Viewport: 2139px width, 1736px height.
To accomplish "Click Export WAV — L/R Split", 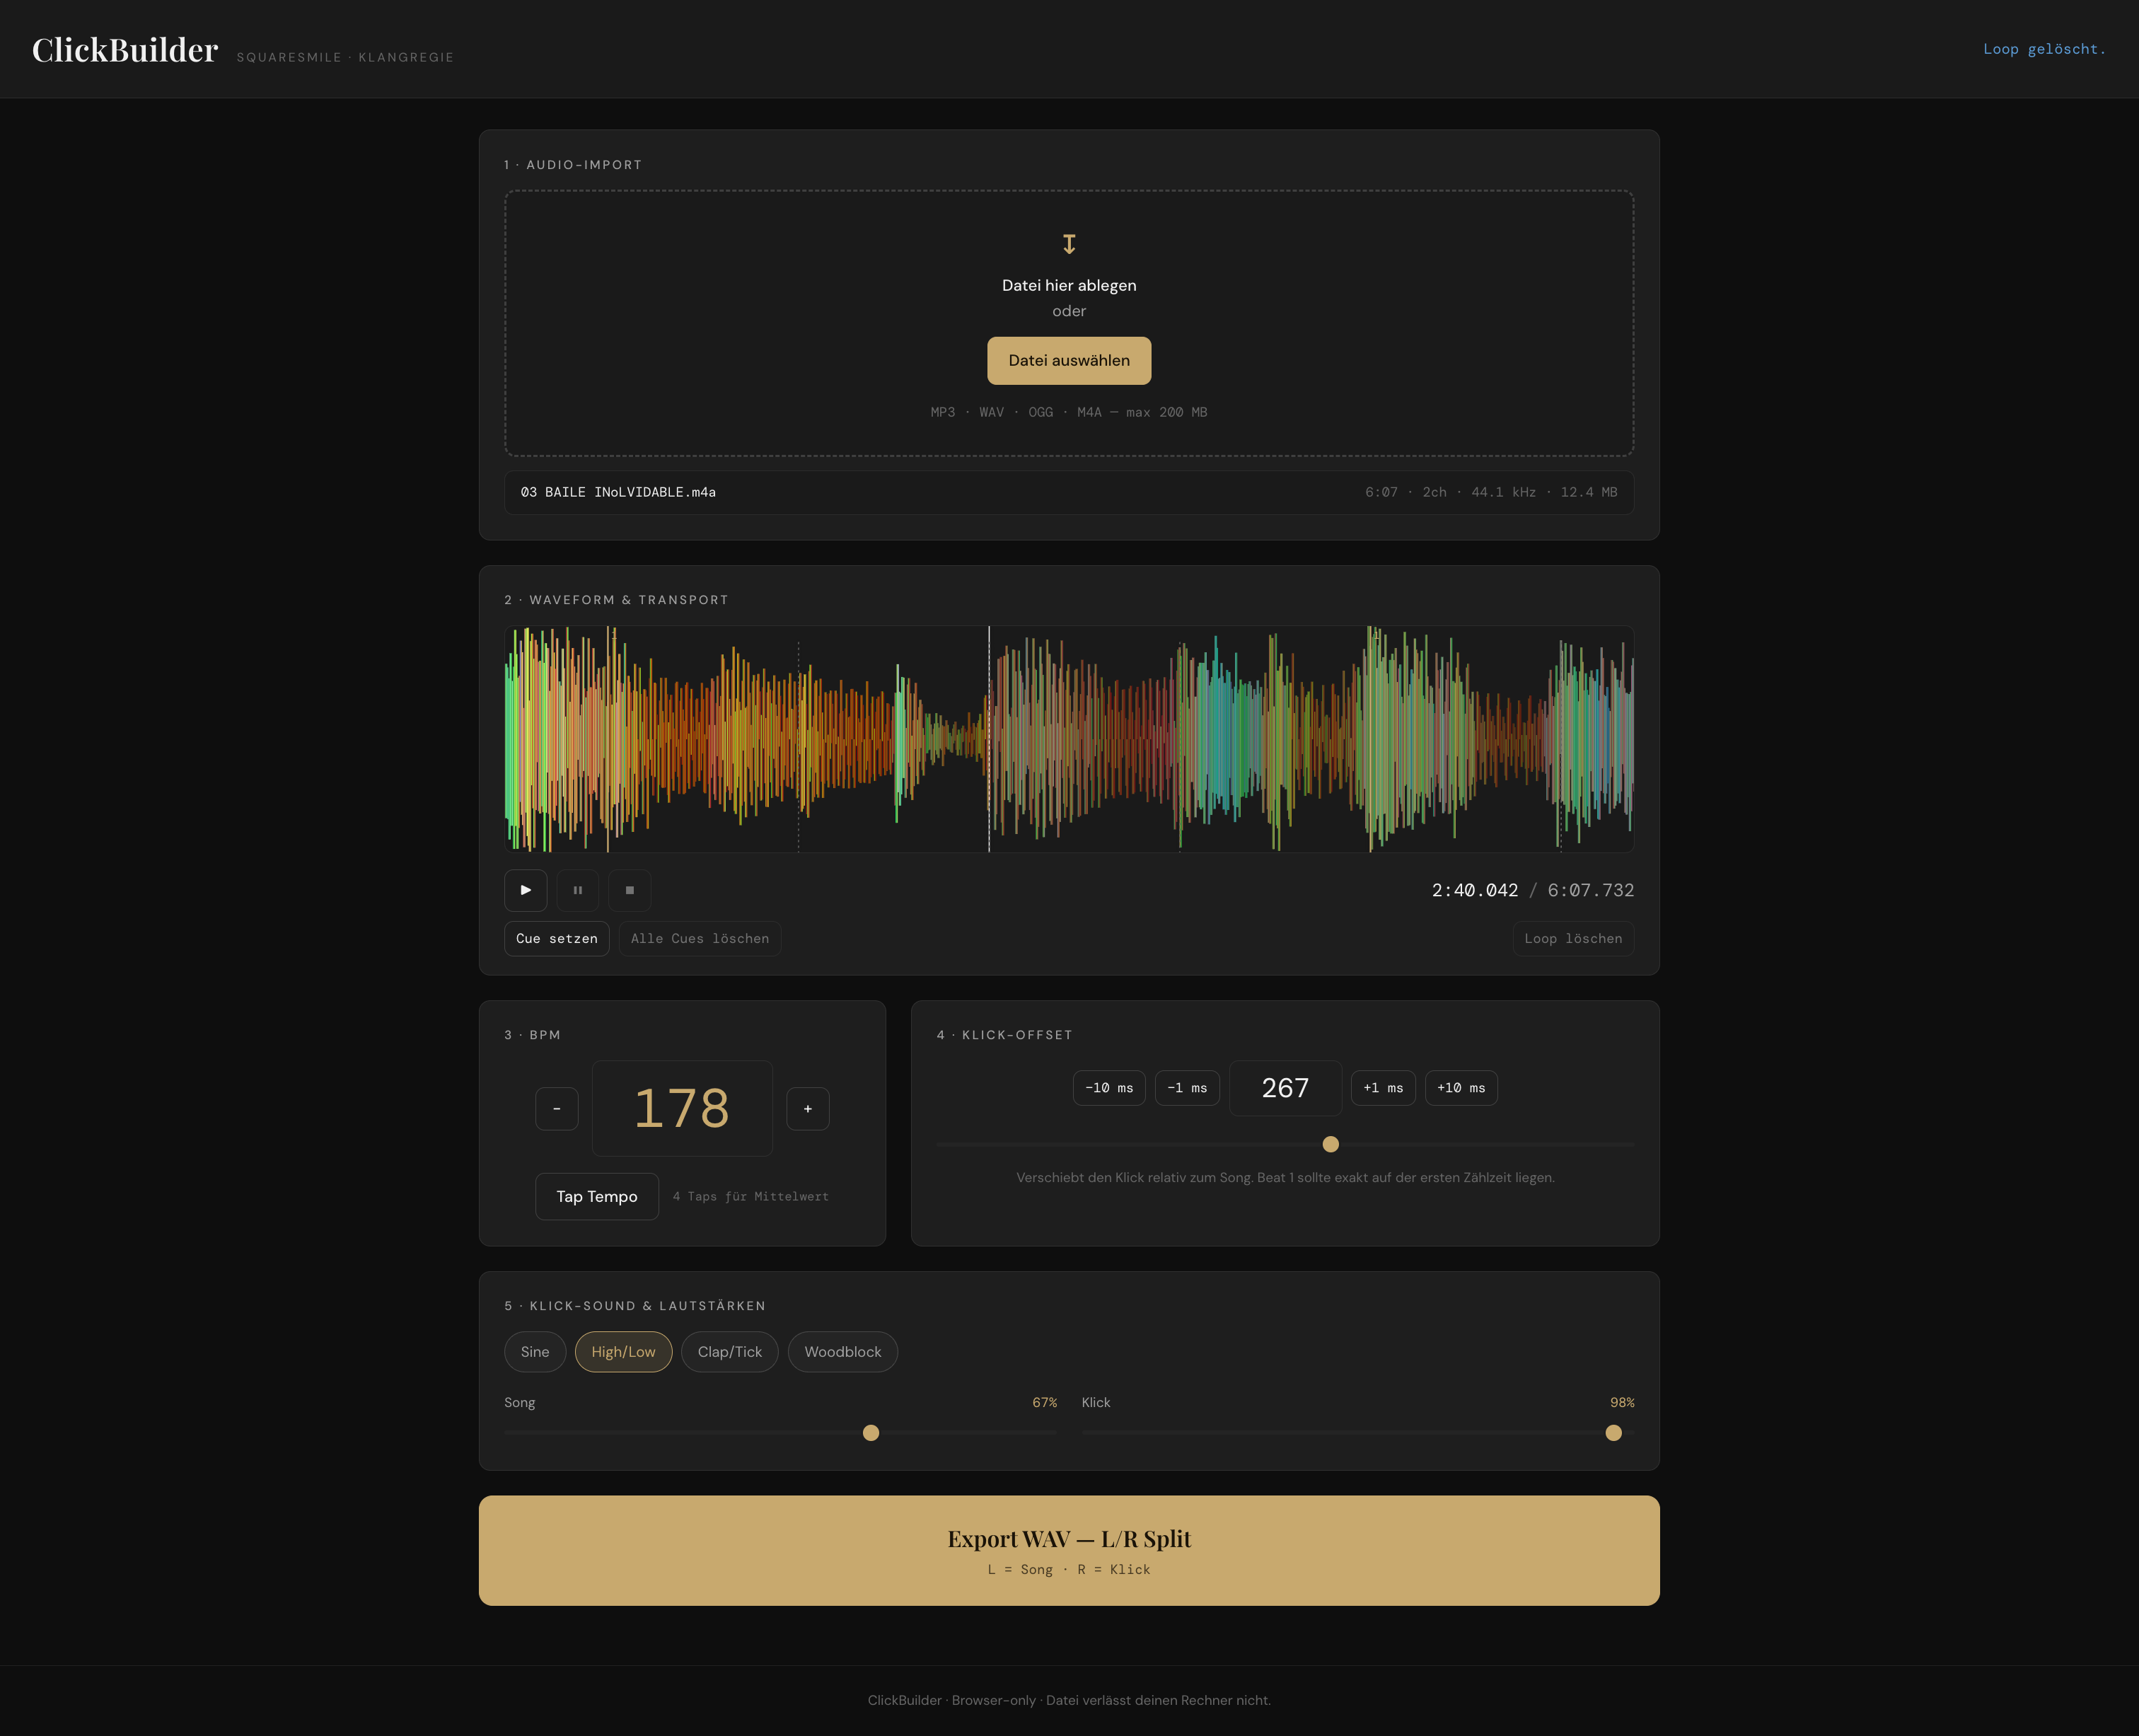I will pos(1069,1550).
